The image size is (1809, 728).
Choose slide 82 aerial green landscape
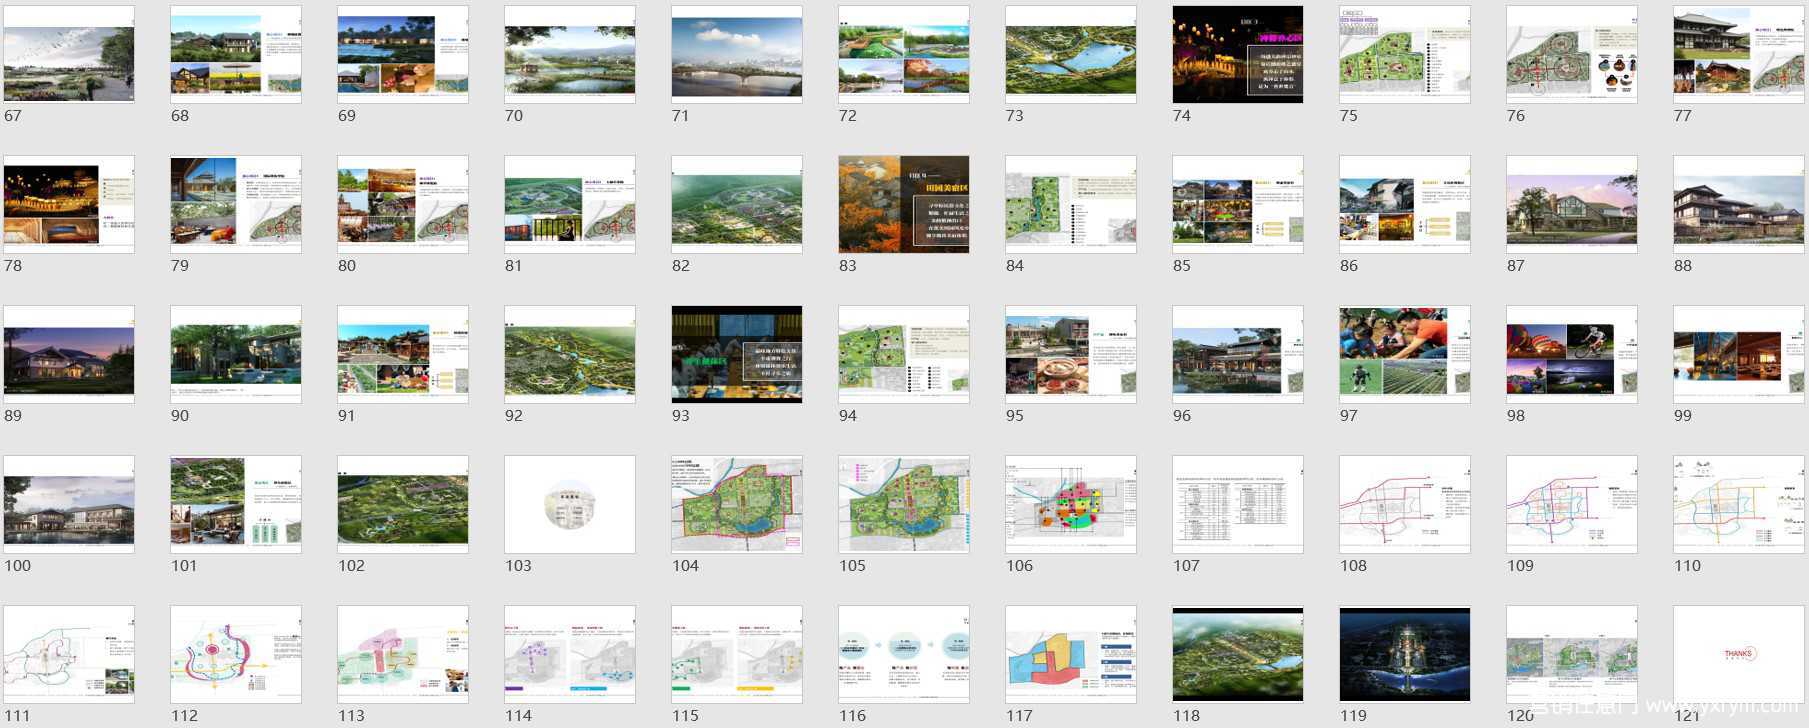[x=737, y=204]
